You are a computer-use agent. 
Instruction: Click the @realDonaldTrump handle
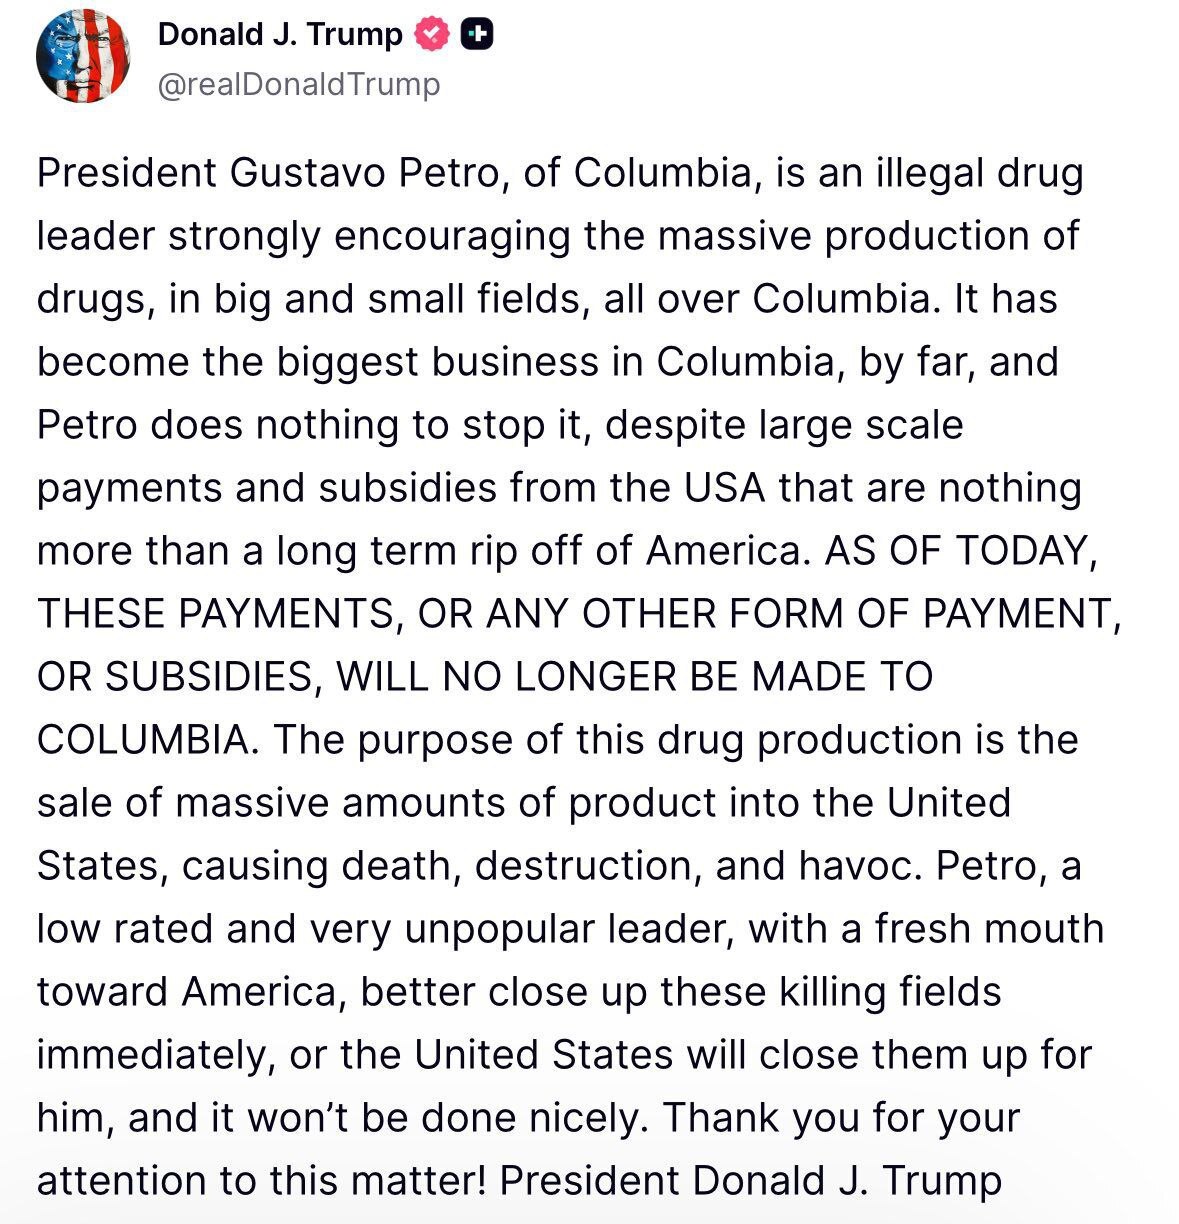299,84
